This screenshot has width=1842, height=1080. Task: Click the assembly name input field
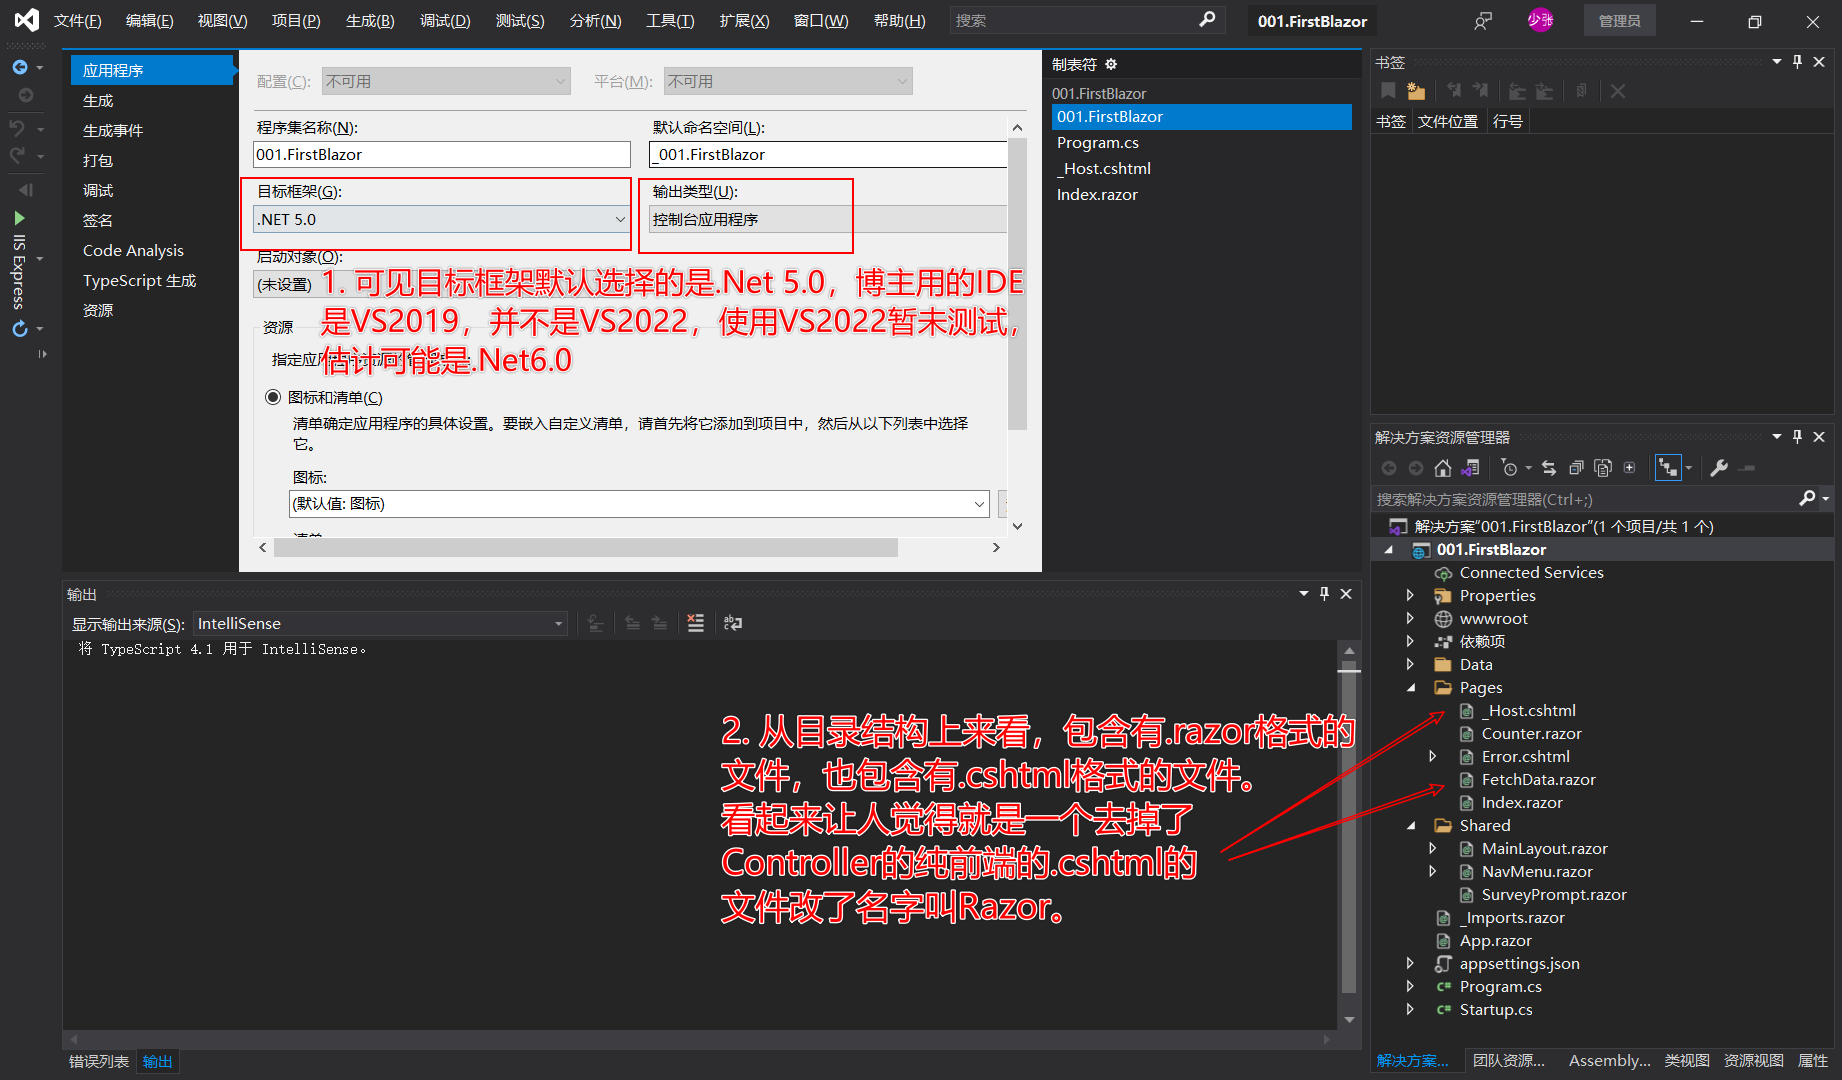pyautogui.click(x=441, y=154)
